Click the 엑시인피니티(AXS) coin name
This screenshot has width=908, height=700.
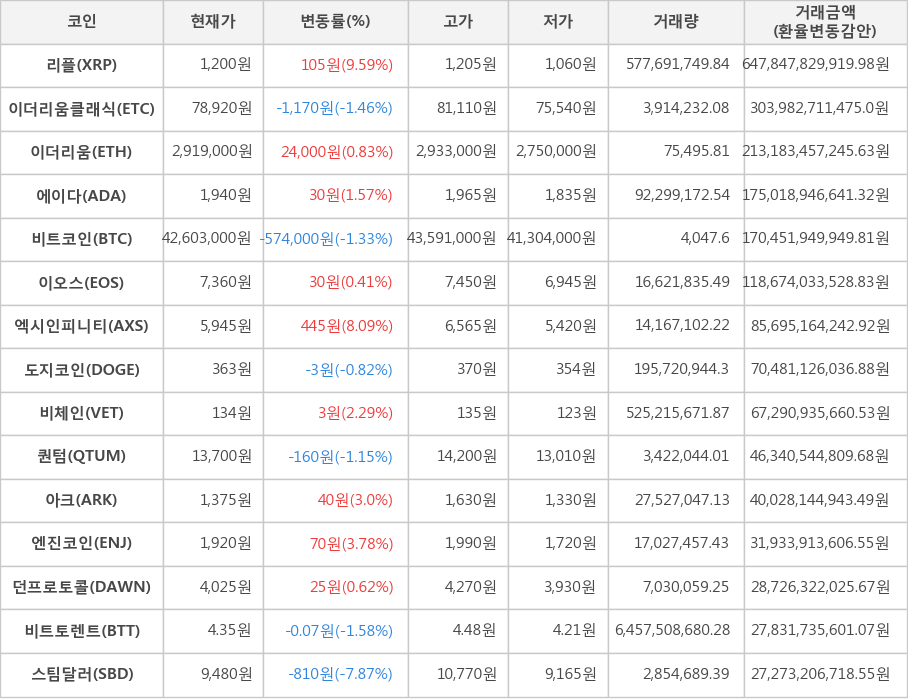tap(81, 326)
